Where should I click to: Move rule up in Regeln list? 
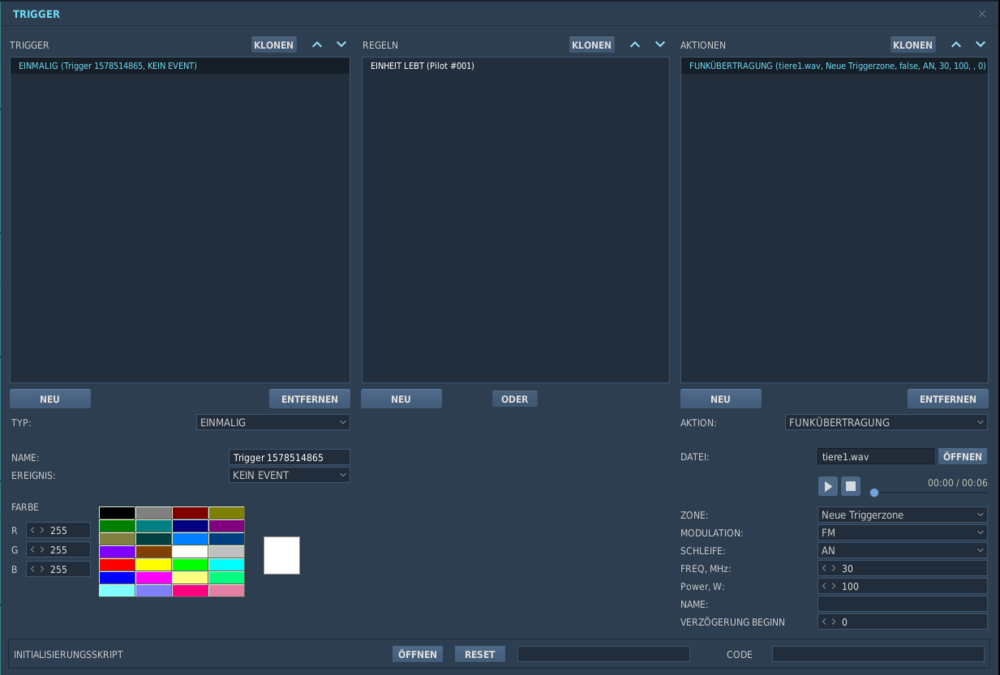[x=635, y=45]
